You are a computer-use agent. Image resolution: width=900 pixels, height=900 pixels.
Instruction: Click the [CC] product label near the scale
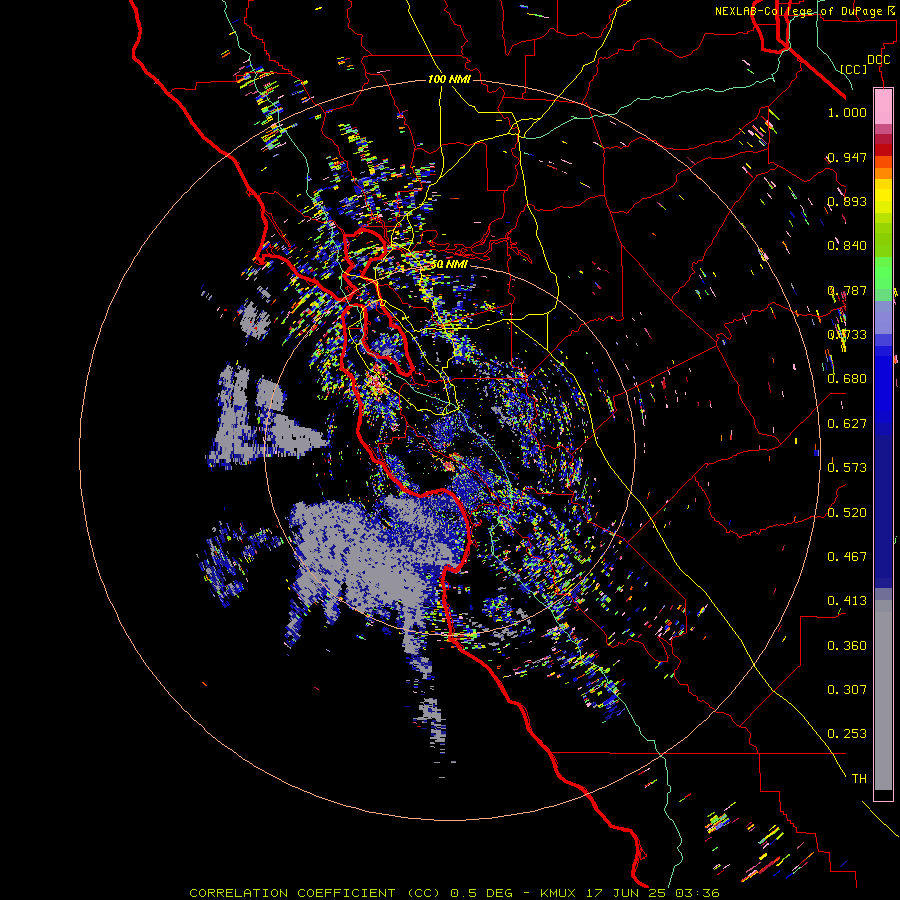(x=853, y=69)
